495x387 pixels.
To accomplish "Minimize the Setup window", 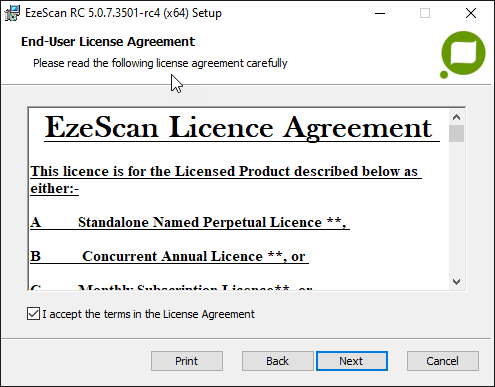I will 380,13.
